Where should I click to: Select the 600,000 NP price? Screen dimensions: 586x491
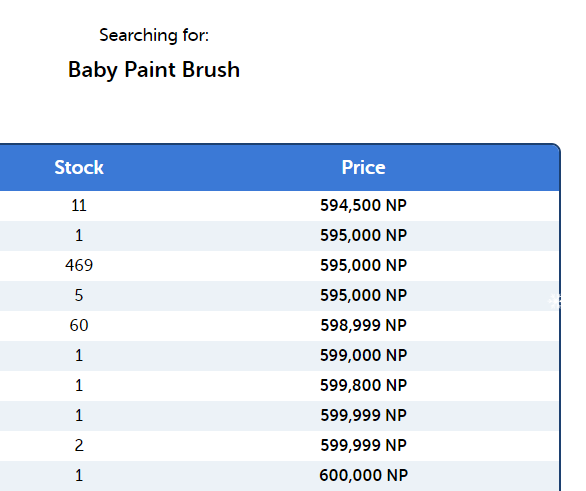pyautogui.click(x=363, y=475)
